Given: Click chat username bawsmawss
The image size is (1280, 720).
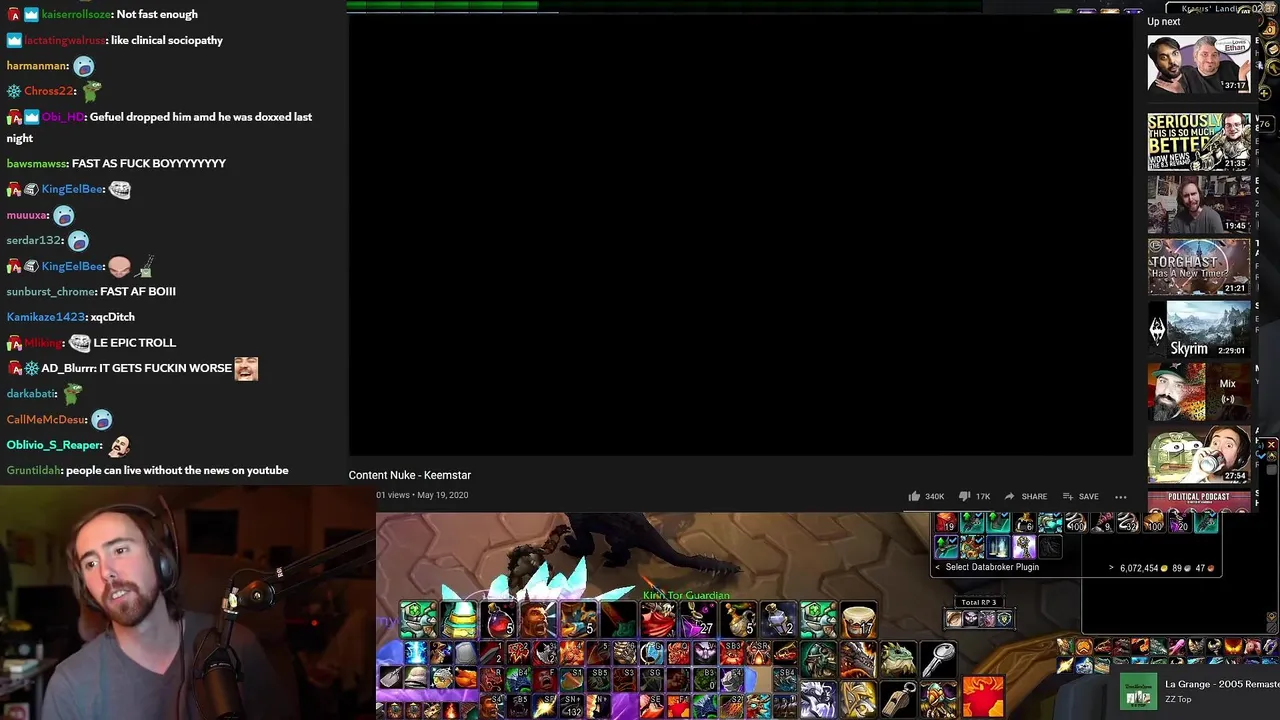Looking at the screenshot, I should point(36,163).
